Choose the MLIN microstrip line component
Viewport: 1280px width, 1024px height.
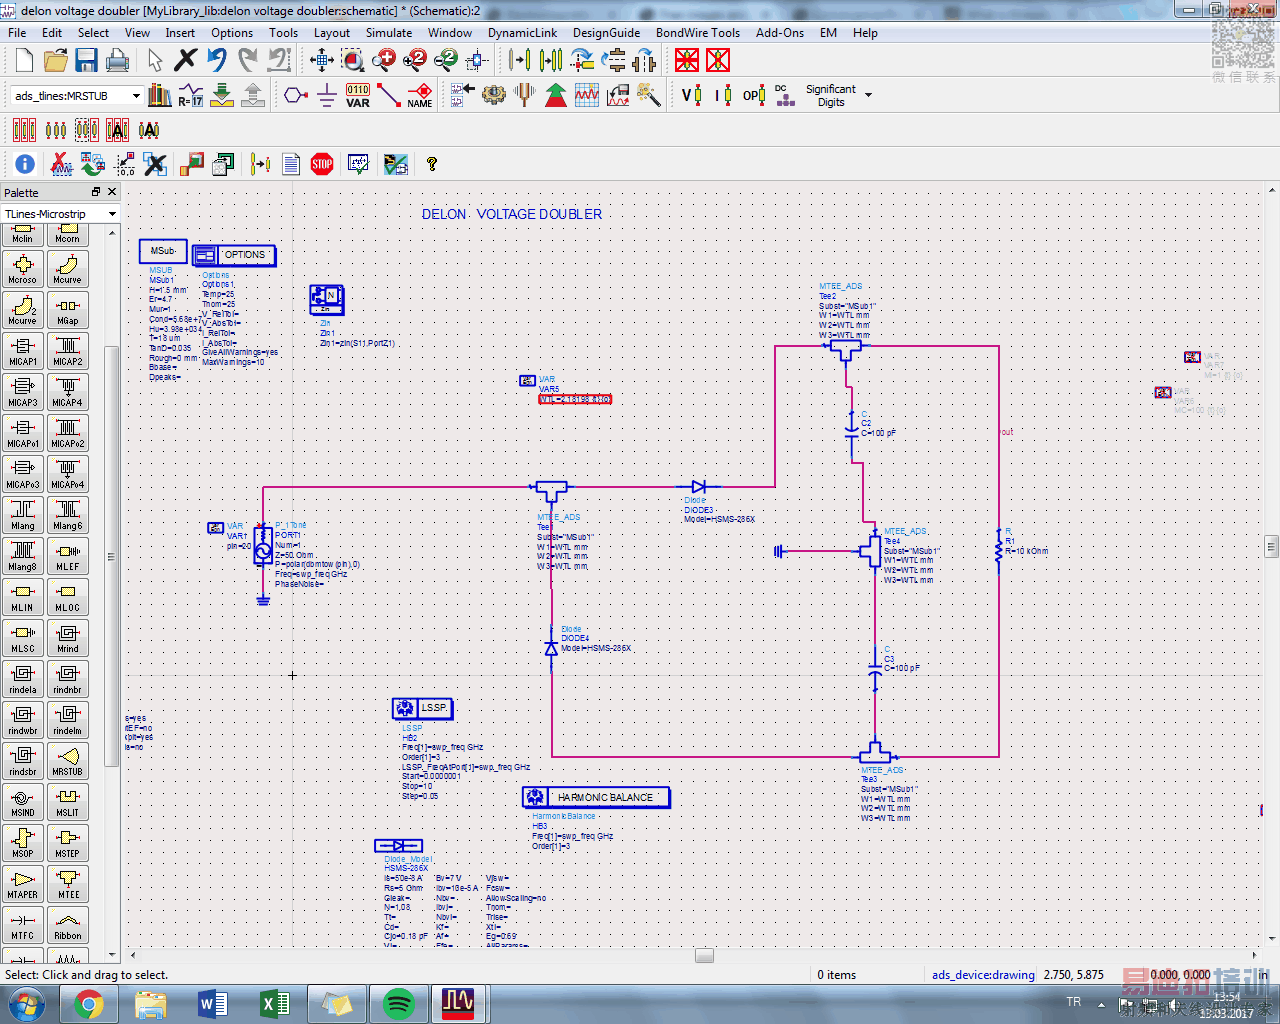[23, 597]
